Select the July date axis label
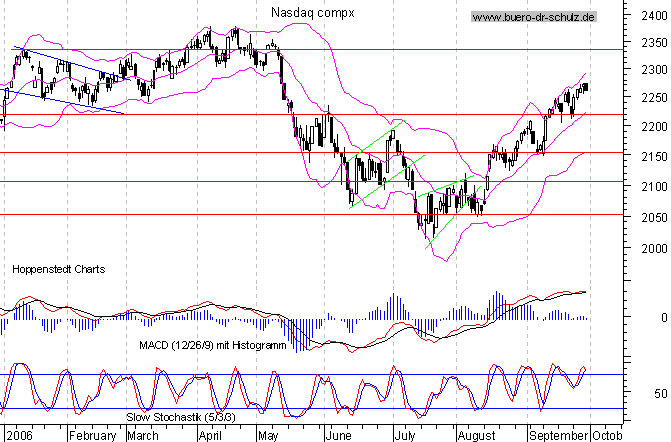Viewport: 671px width, 442px height. point(404,436)
